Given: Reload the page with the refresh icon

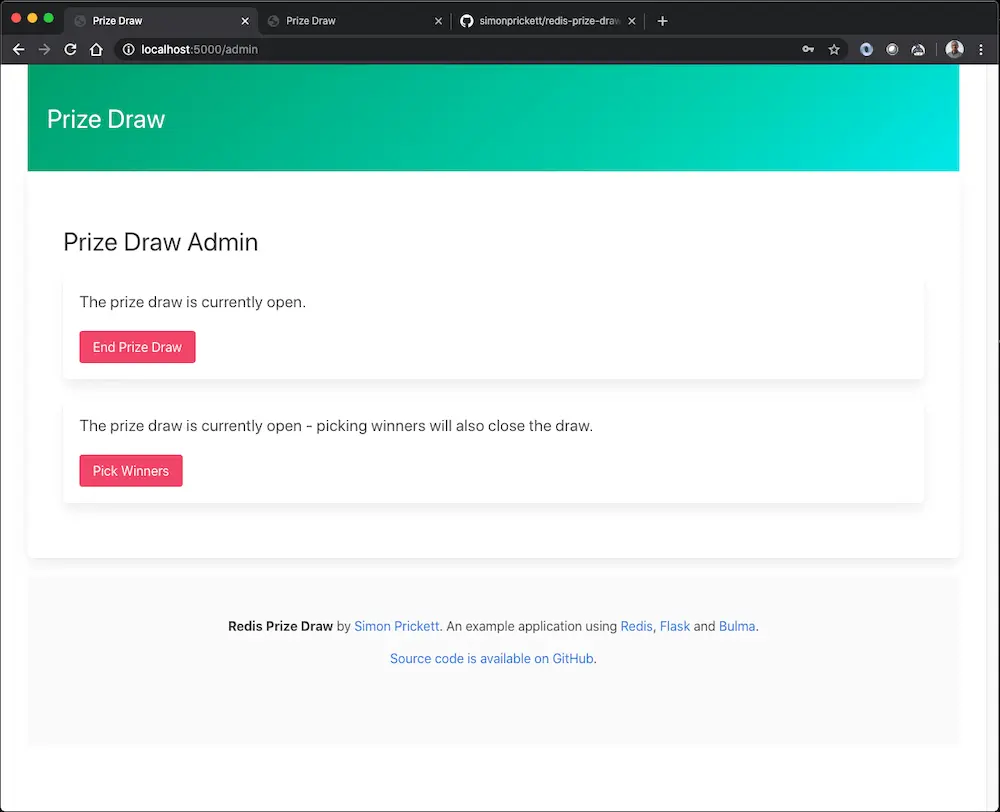Looking at the screenshot, I should coord(70,49).
